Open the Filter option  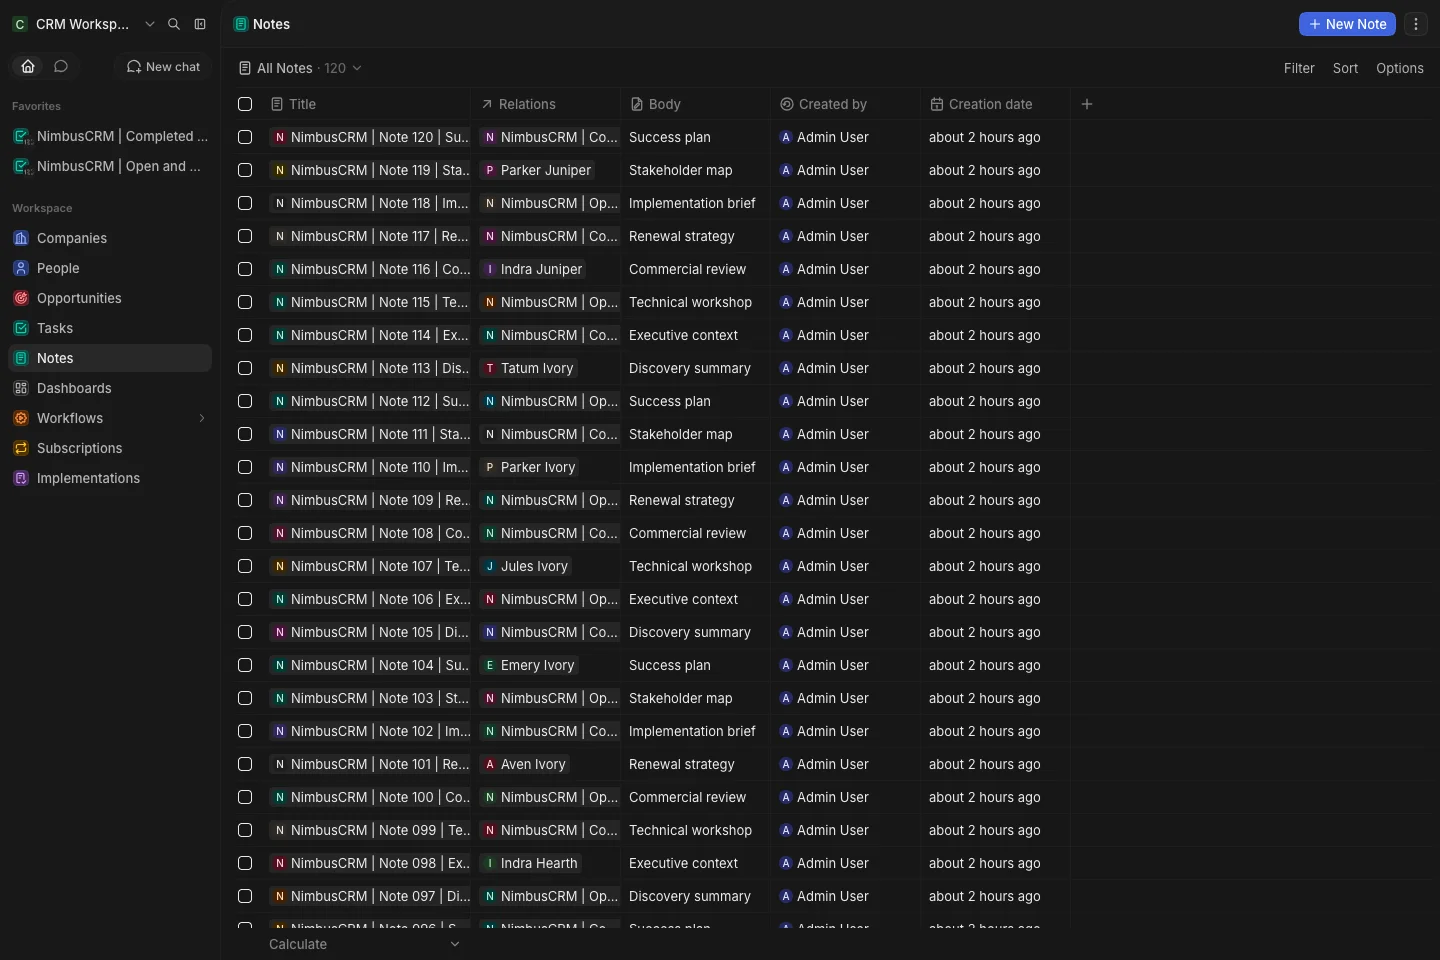(1299, 68)
